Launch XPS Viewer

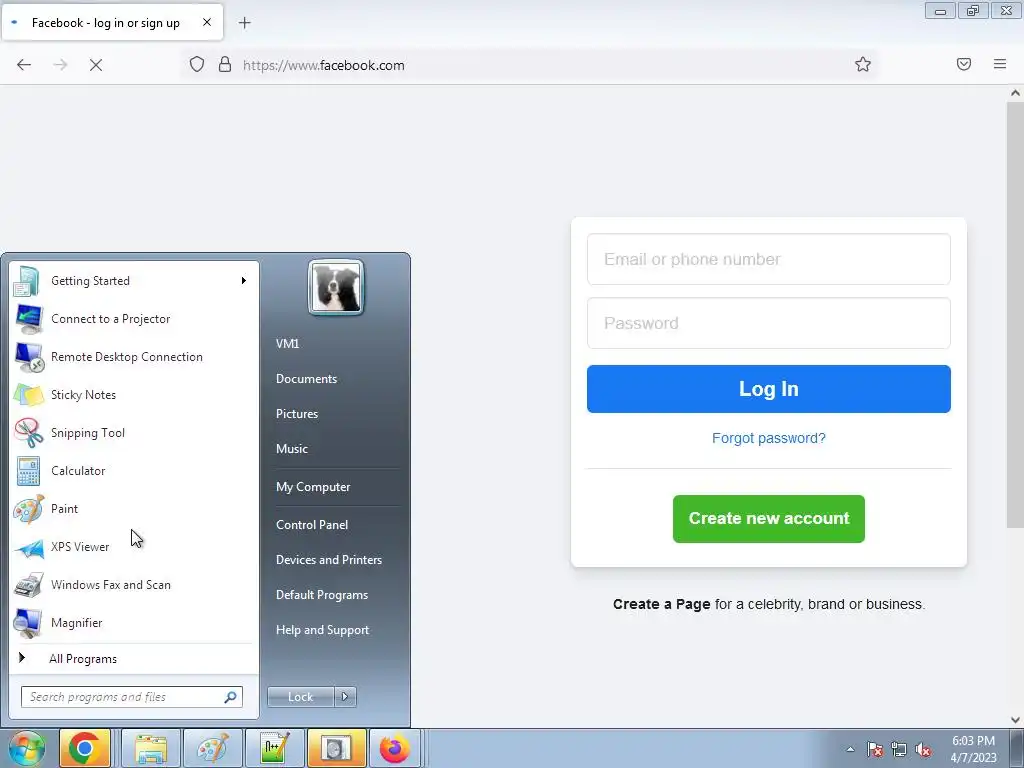pos(134,547)
